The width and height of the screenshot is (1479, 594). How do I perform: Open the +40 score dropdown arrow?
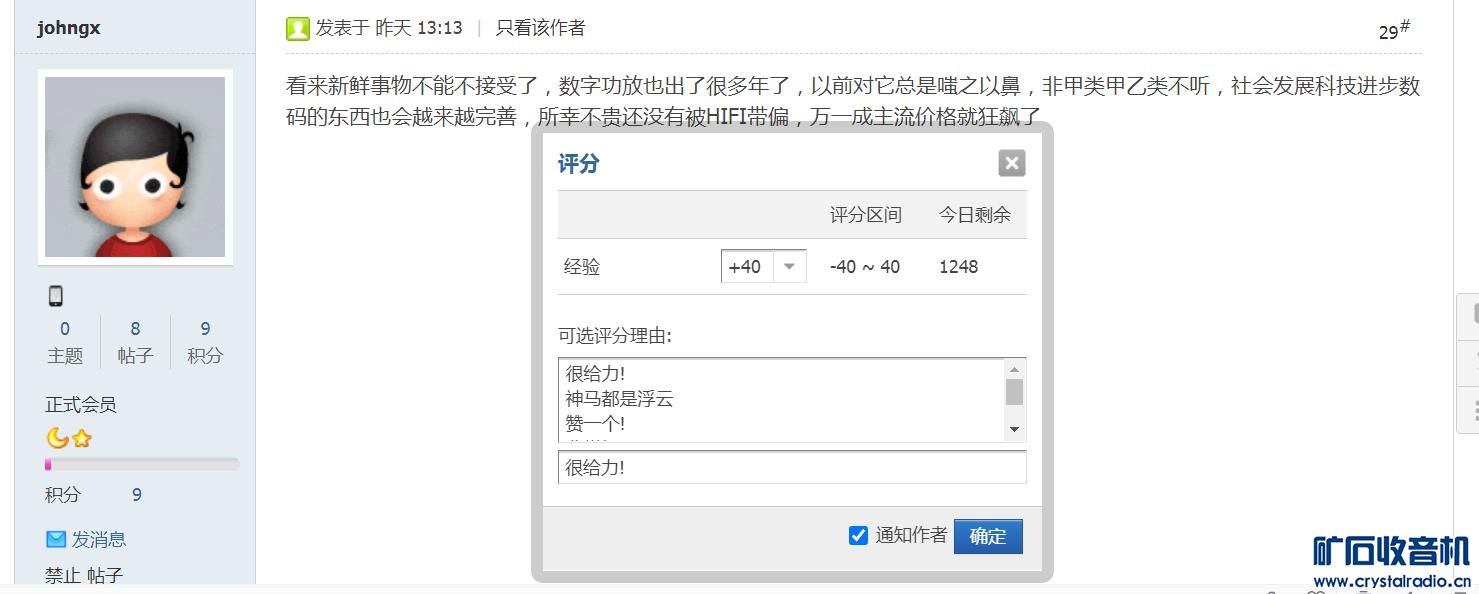pos(789,266)
